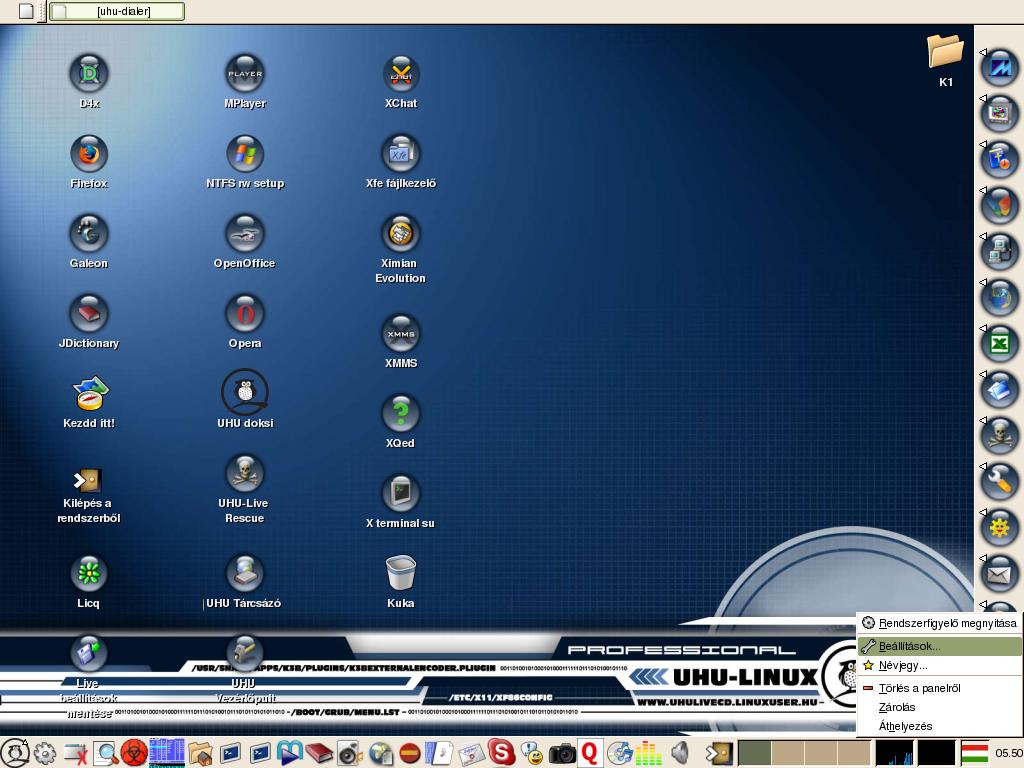Click the exit door button in bottom panel

(x=718, y=753)
